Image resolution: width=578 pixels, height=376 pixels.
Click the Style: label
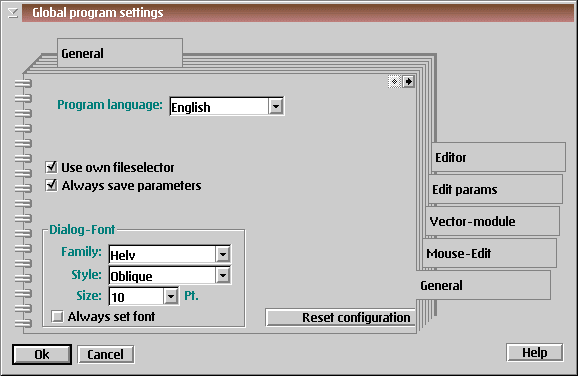click(86, 274)
